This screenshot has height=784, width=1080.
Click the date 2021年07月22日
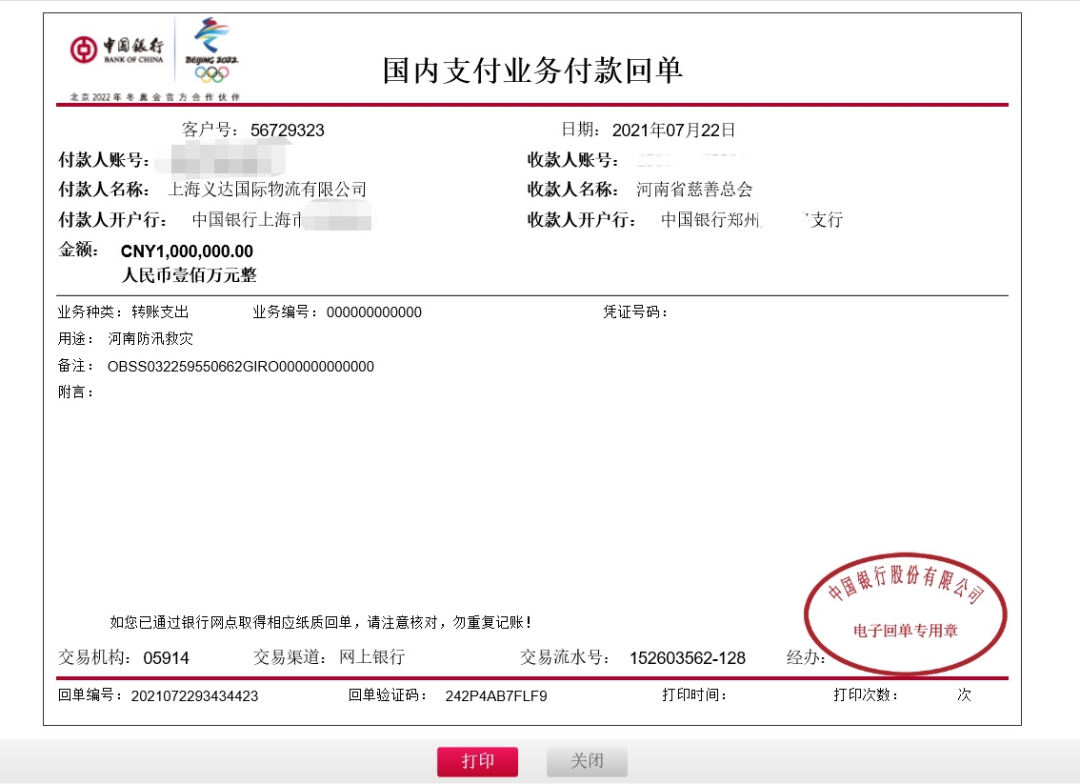[x=673, y=130]
